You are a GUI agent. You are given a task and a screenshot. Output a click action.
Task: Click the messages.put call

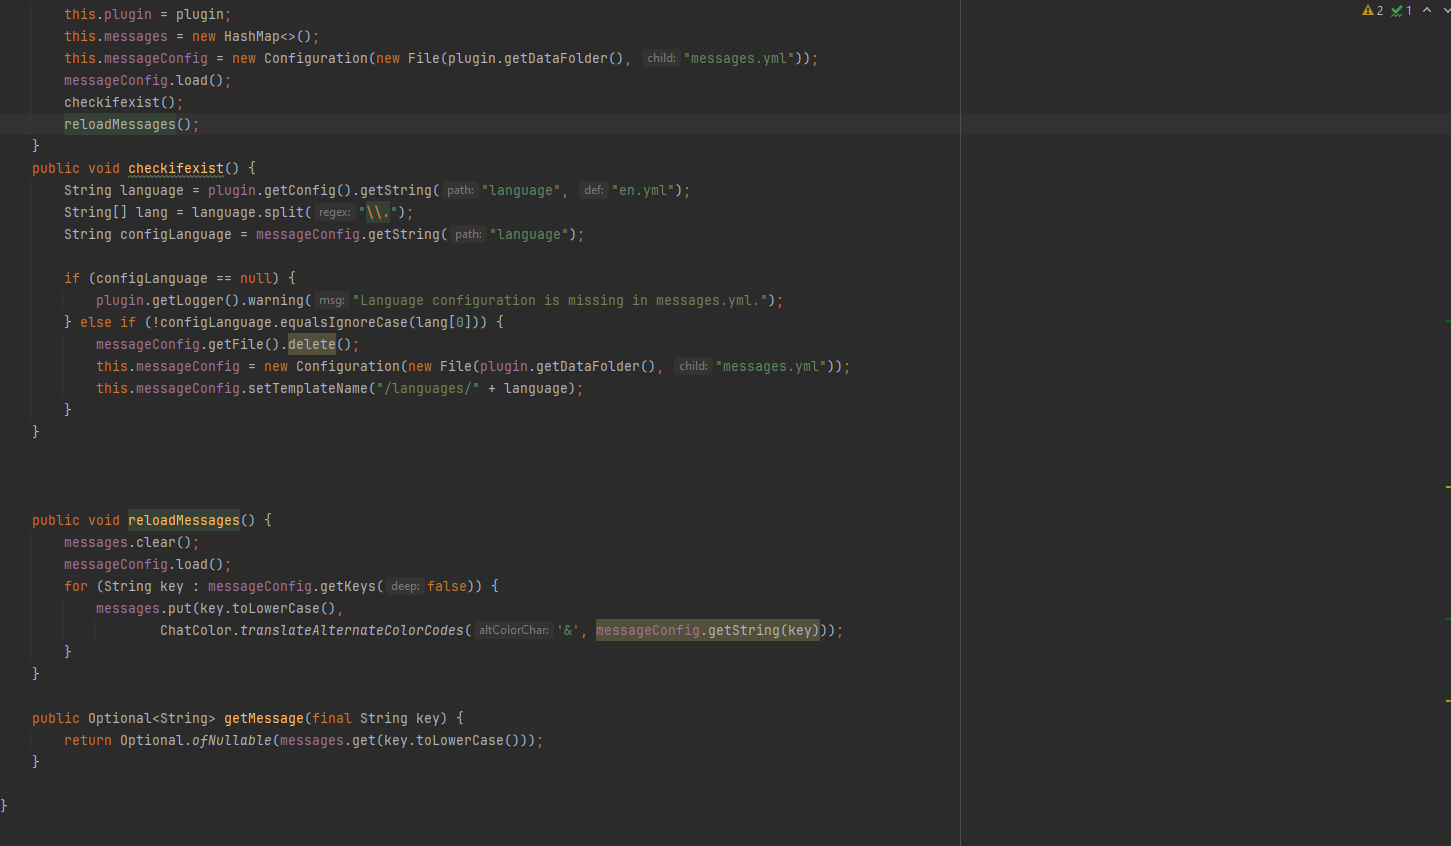point(144,608)
